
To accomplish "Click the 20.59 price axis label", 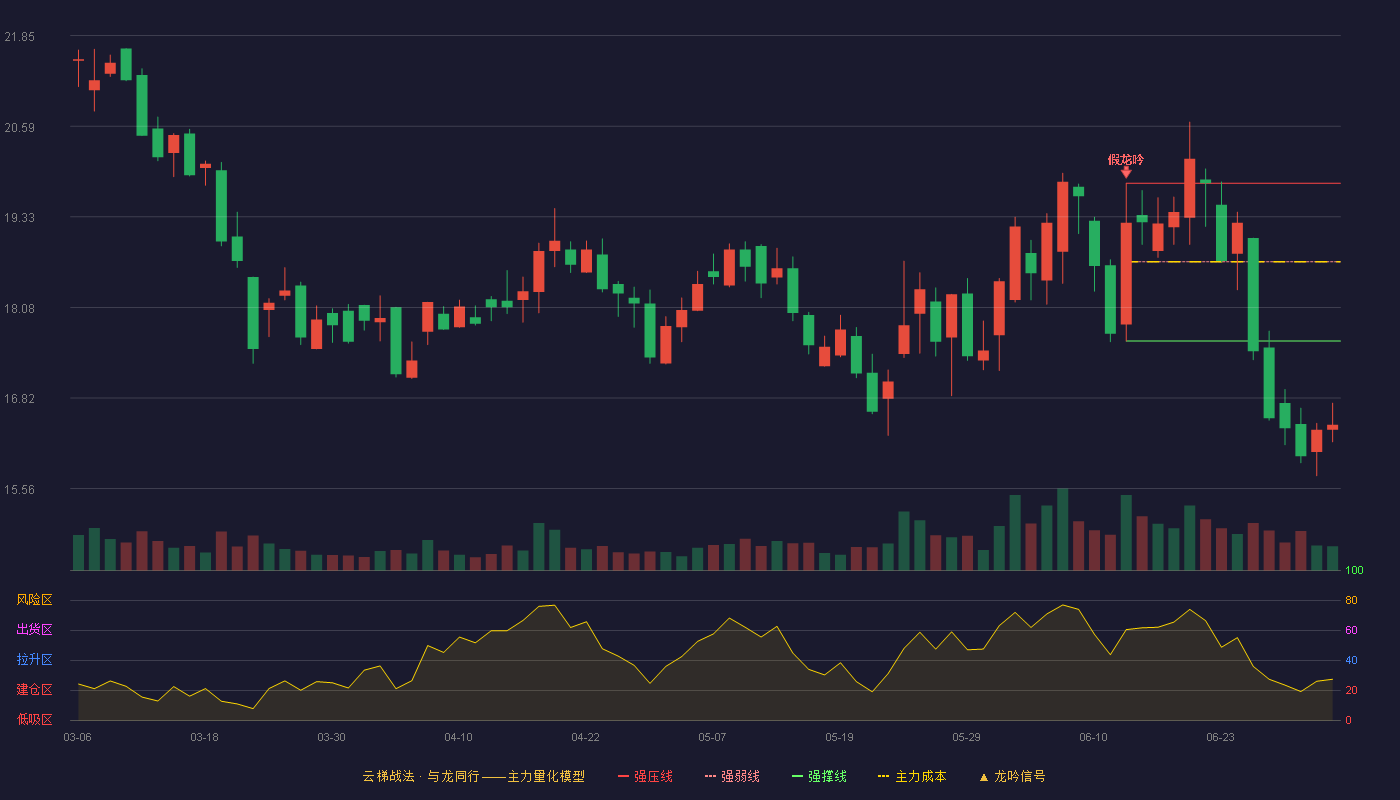I will click(x=19, y=127).
